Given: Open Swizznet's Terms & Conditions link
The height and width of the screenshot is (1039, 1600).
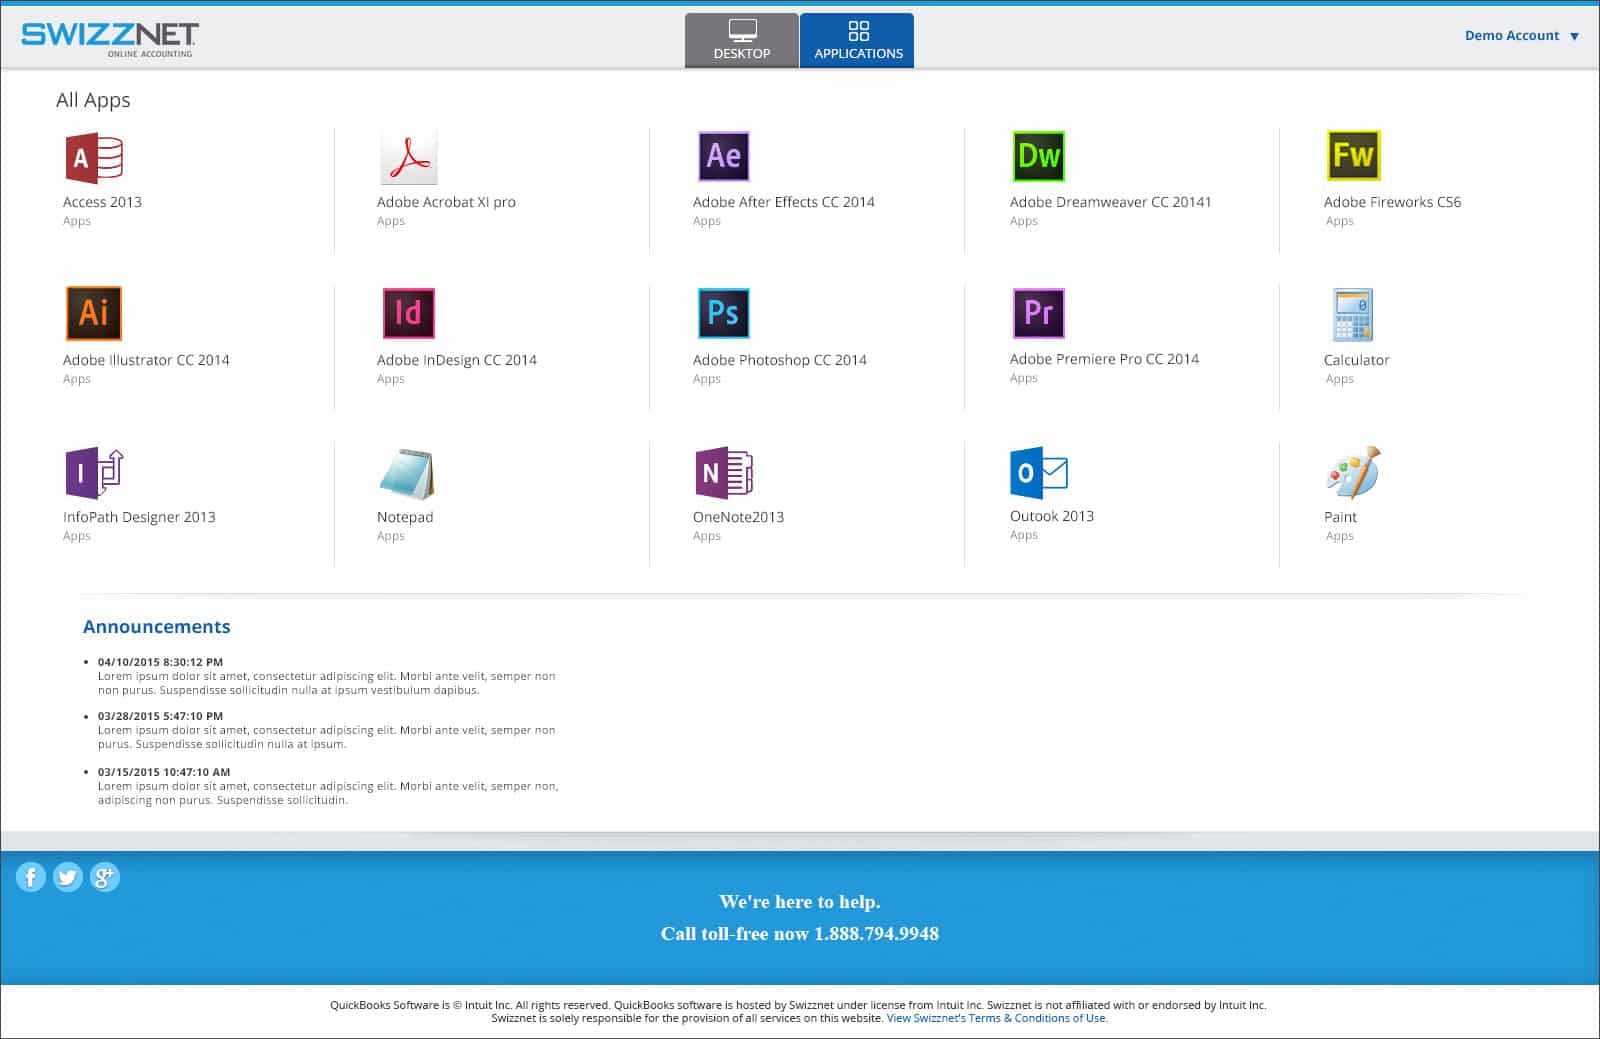Looking at the screenshot, I should pos(997,1018).
